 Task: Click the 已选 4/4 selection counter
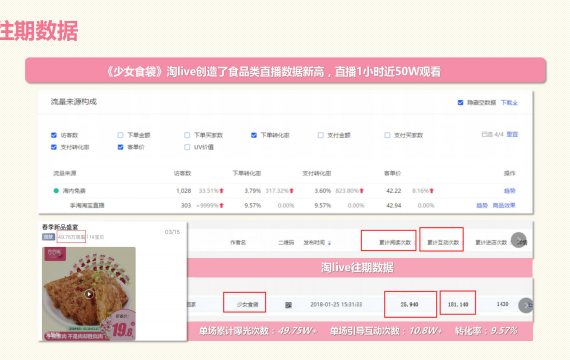click(x=493, y=135)
